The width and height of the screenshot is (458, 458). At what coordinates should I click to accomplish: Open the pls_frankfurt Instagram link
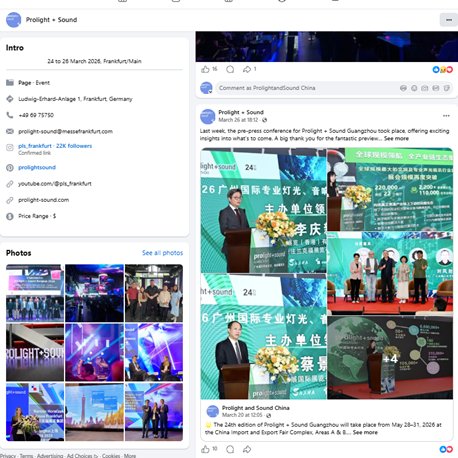point(55,146)
